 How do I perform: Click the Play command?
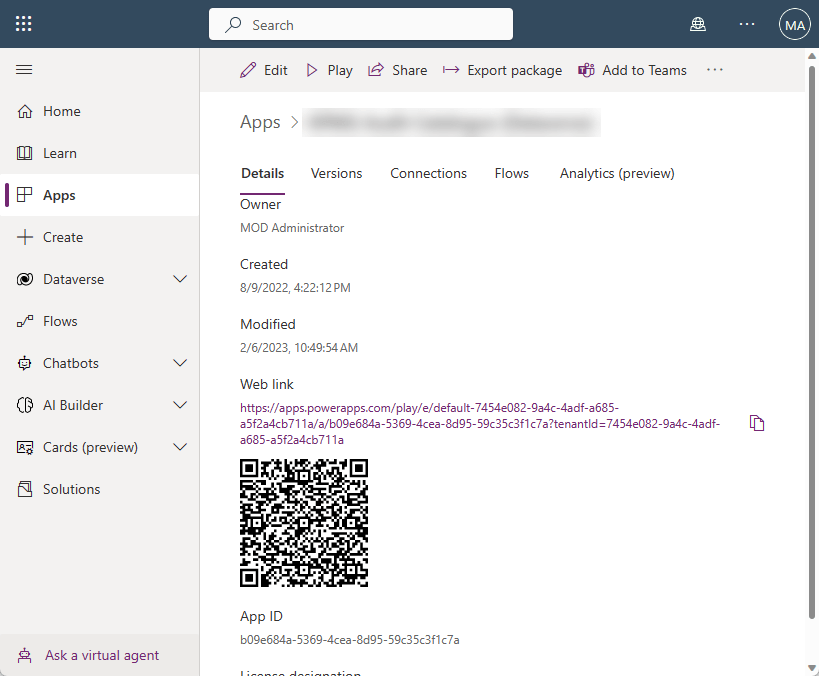(x=329, y=70)
